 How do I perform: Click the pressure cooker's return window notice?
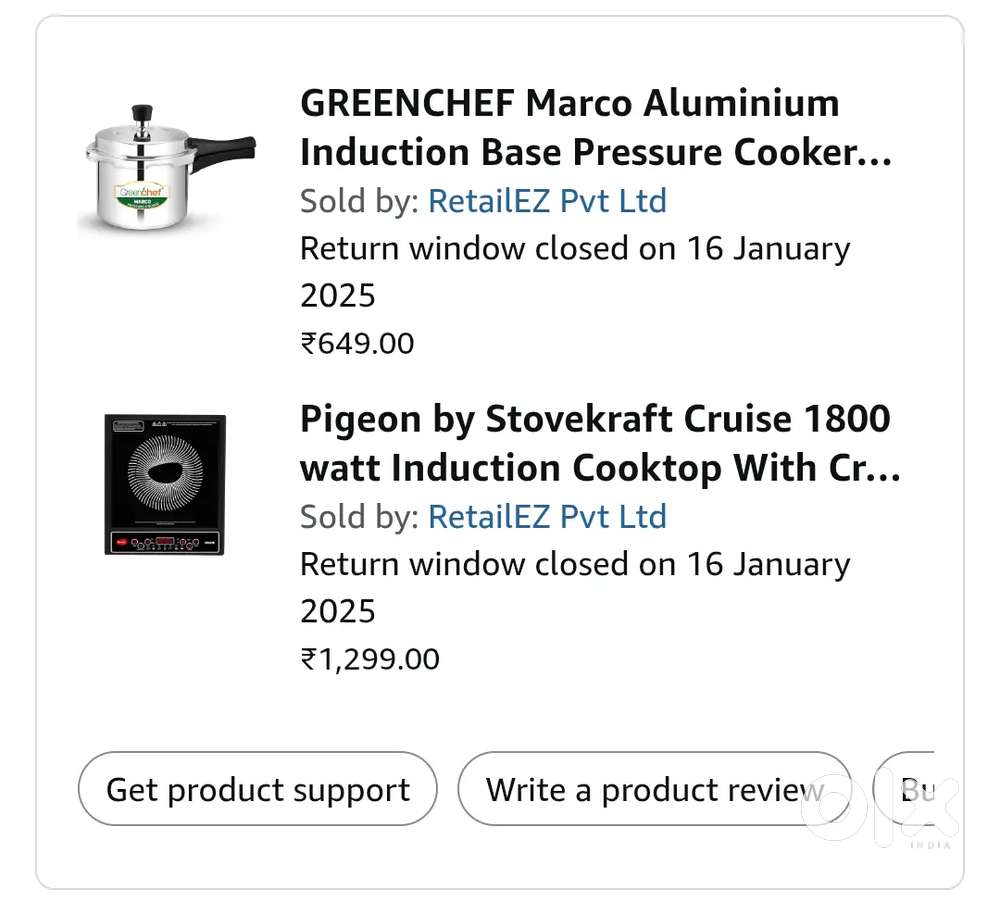tap(575, 271)
